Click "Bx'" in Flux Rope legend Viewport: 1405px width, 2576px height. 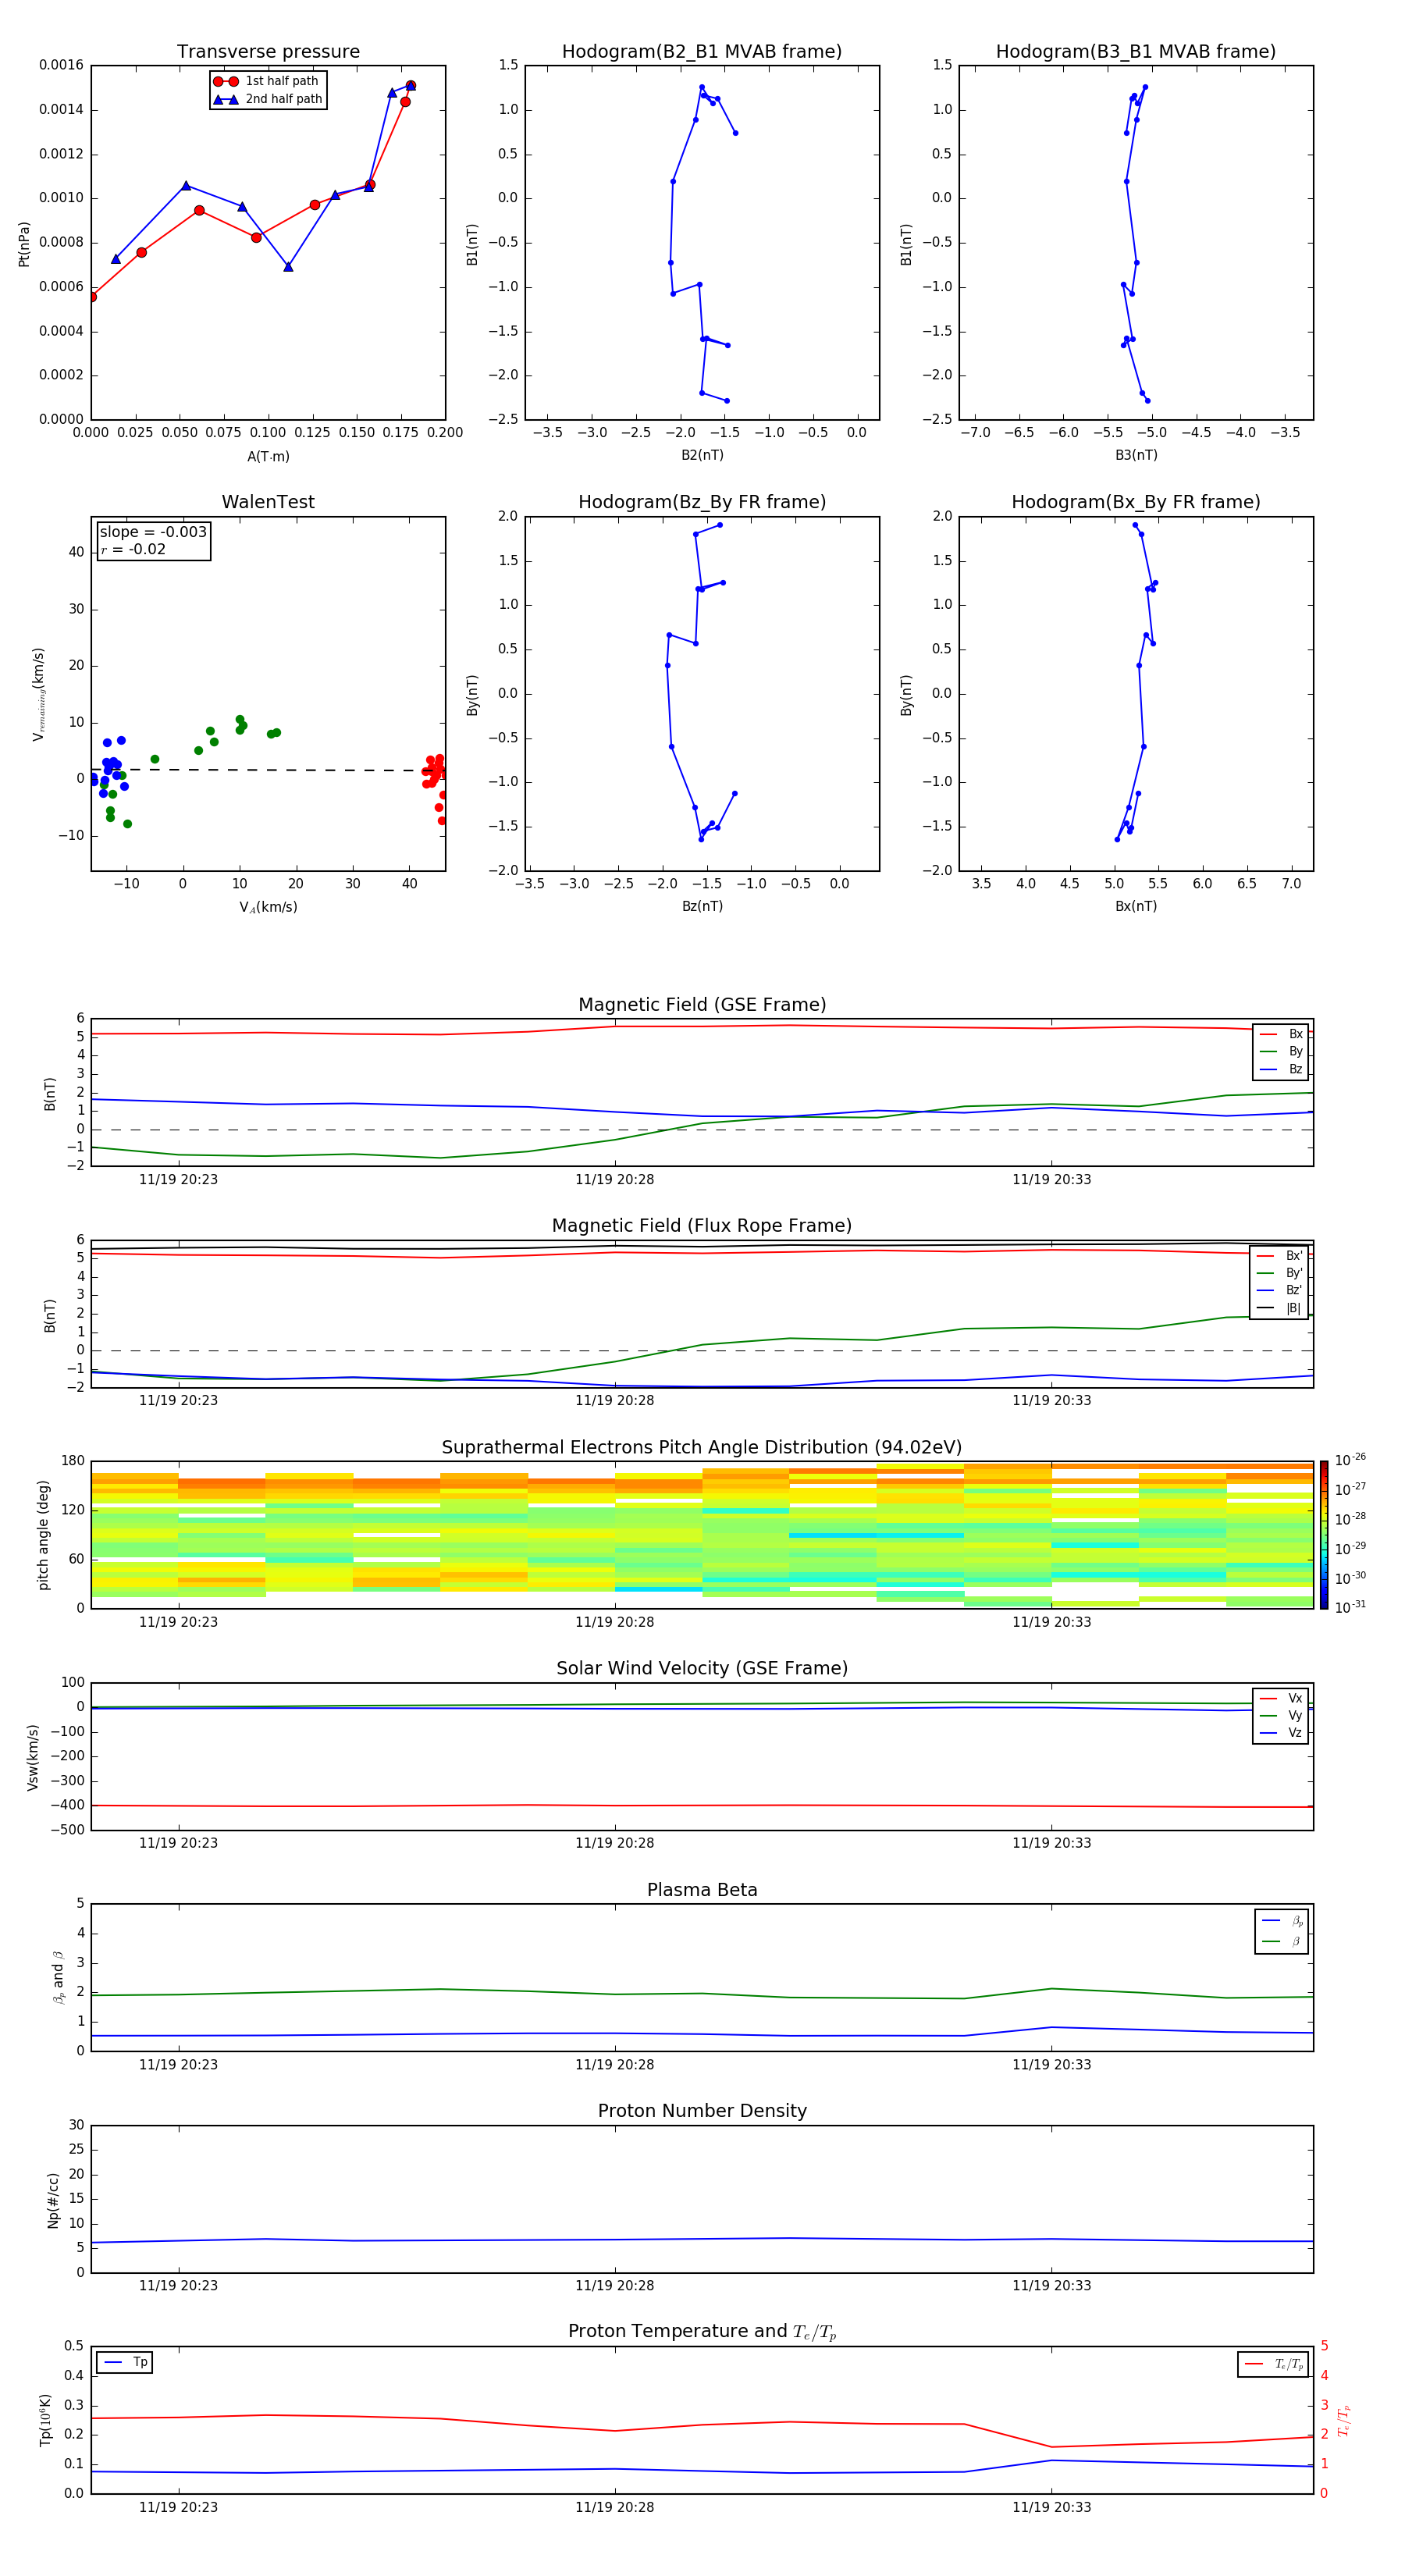(x=1294, y=1256)
